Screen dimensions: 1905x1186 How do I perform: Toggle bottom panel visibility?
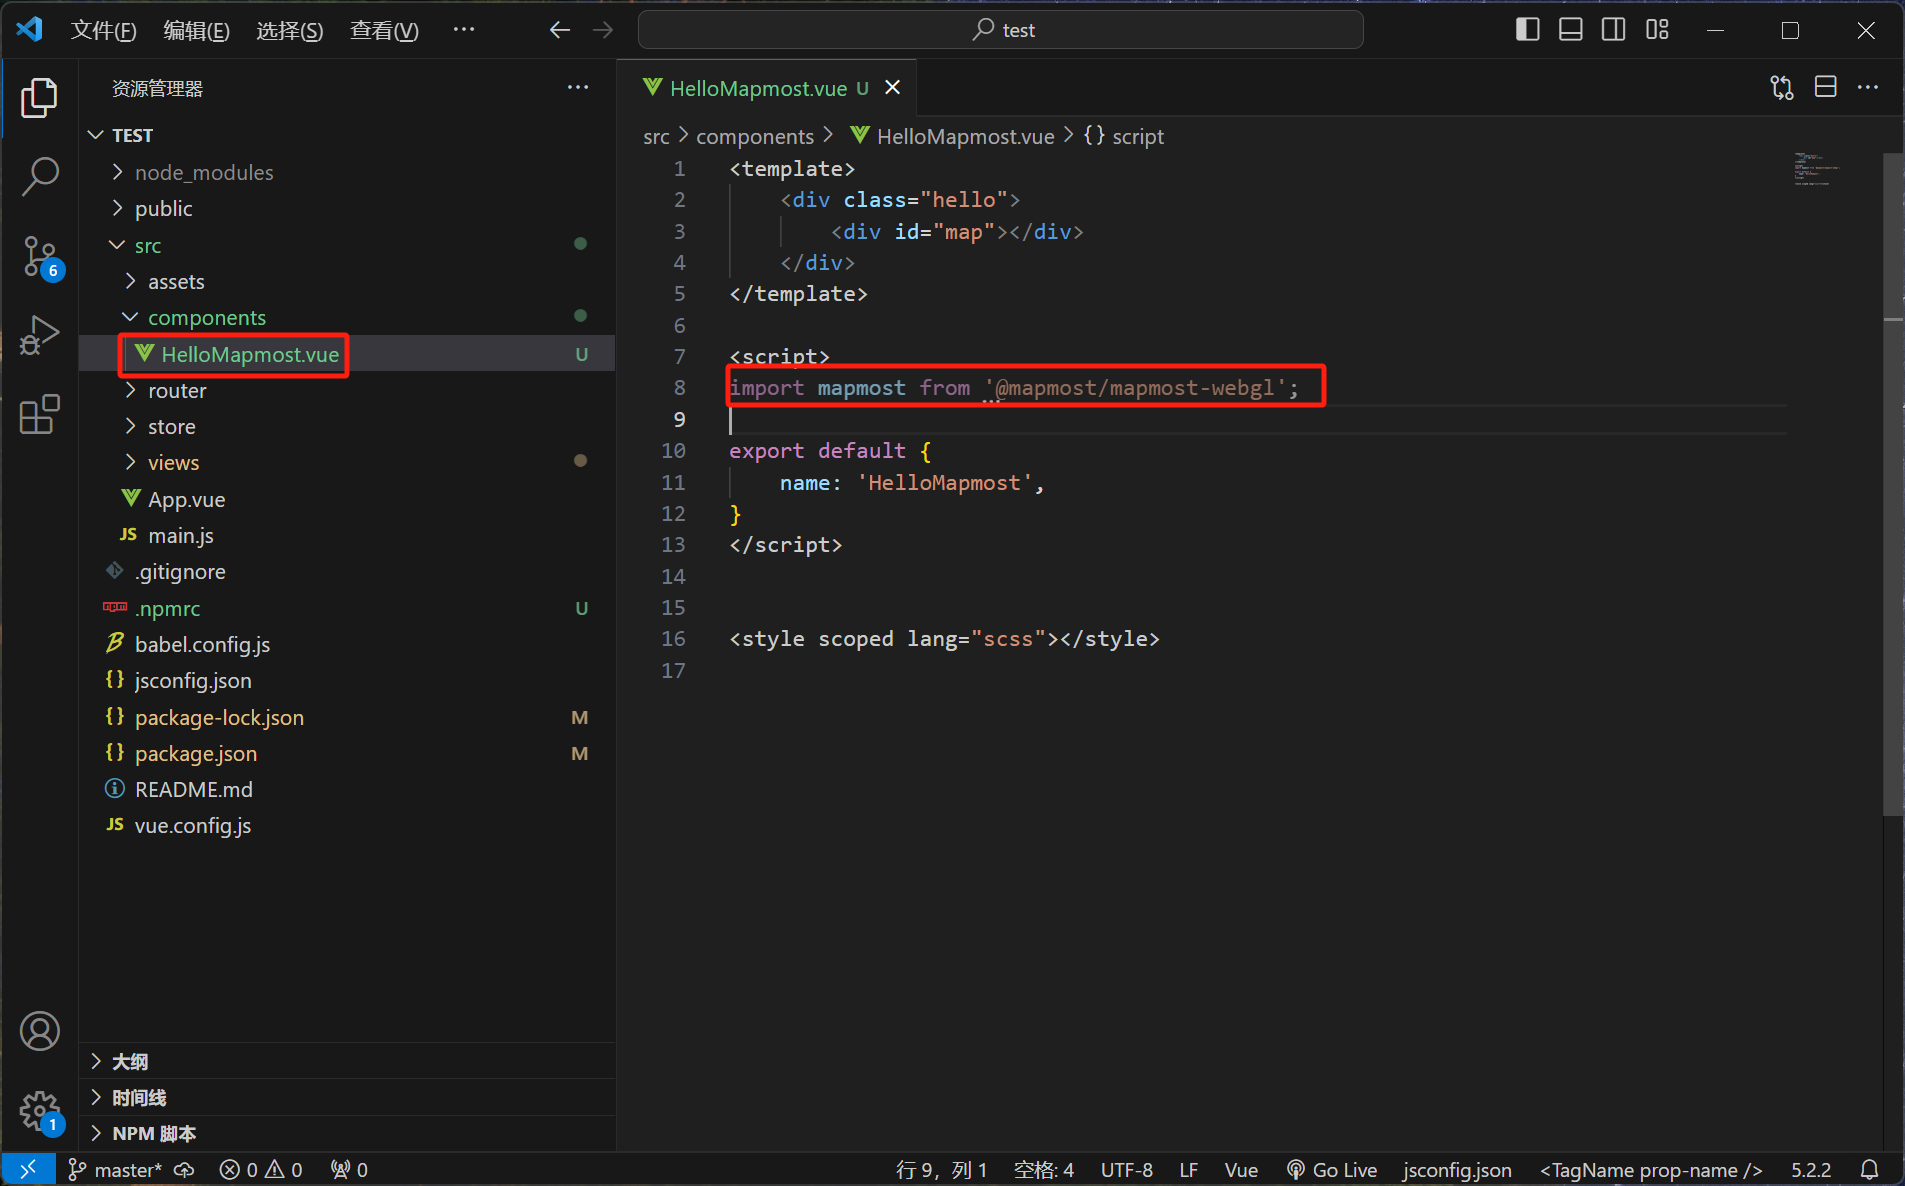(1570, 30)
